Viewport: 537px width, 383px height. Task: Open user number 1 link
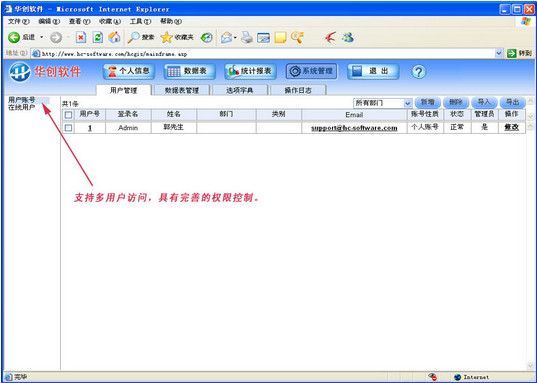pos(90,128)
